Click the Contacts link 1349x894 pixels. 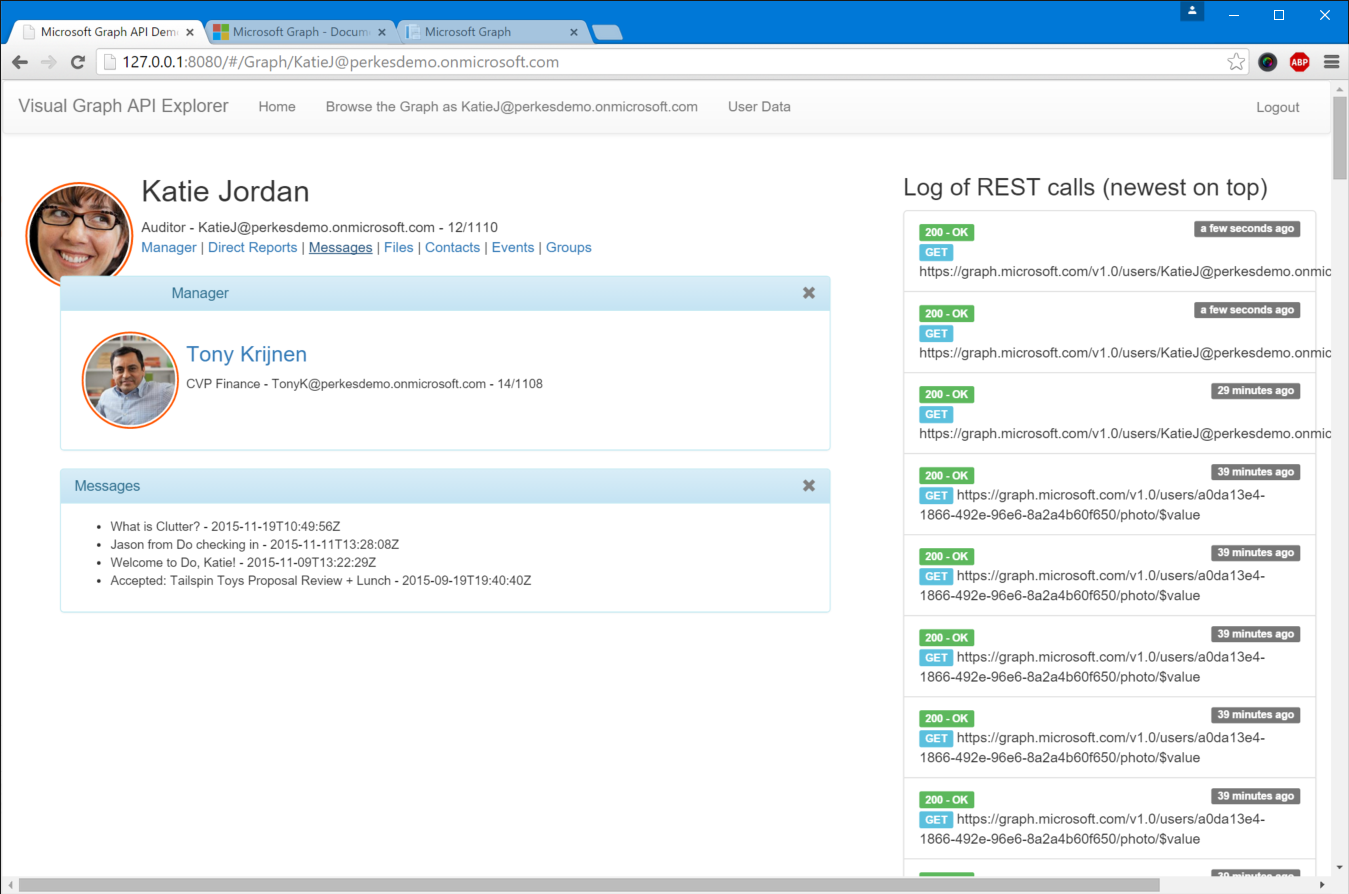tap(452, 247)
